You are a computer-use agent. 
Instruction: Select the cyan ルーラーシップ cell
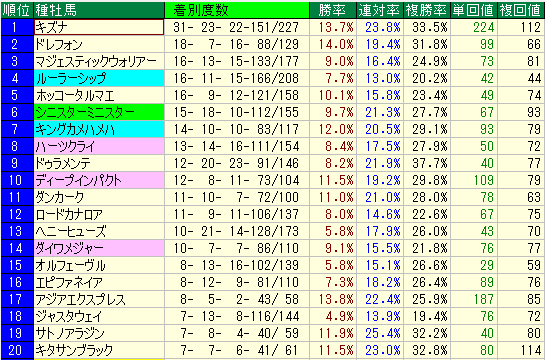click(99, 78)
